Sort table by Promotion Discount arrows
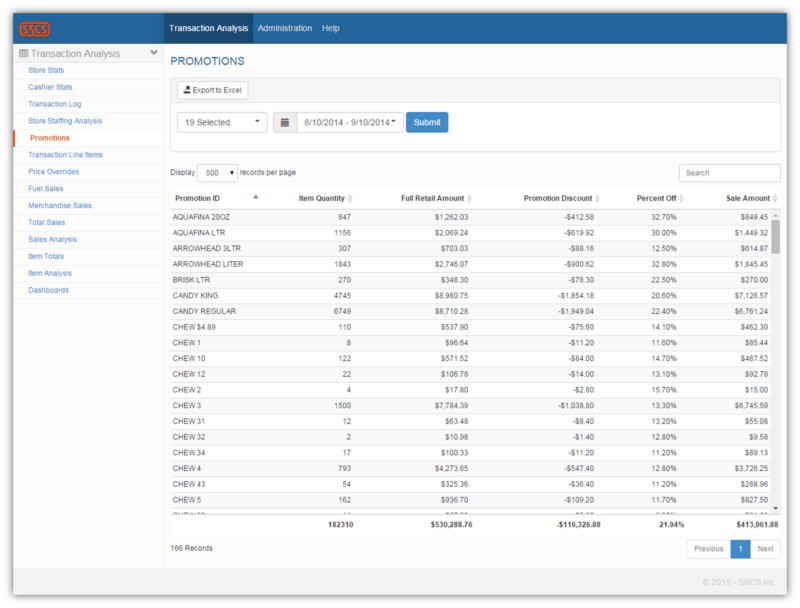 597,198
